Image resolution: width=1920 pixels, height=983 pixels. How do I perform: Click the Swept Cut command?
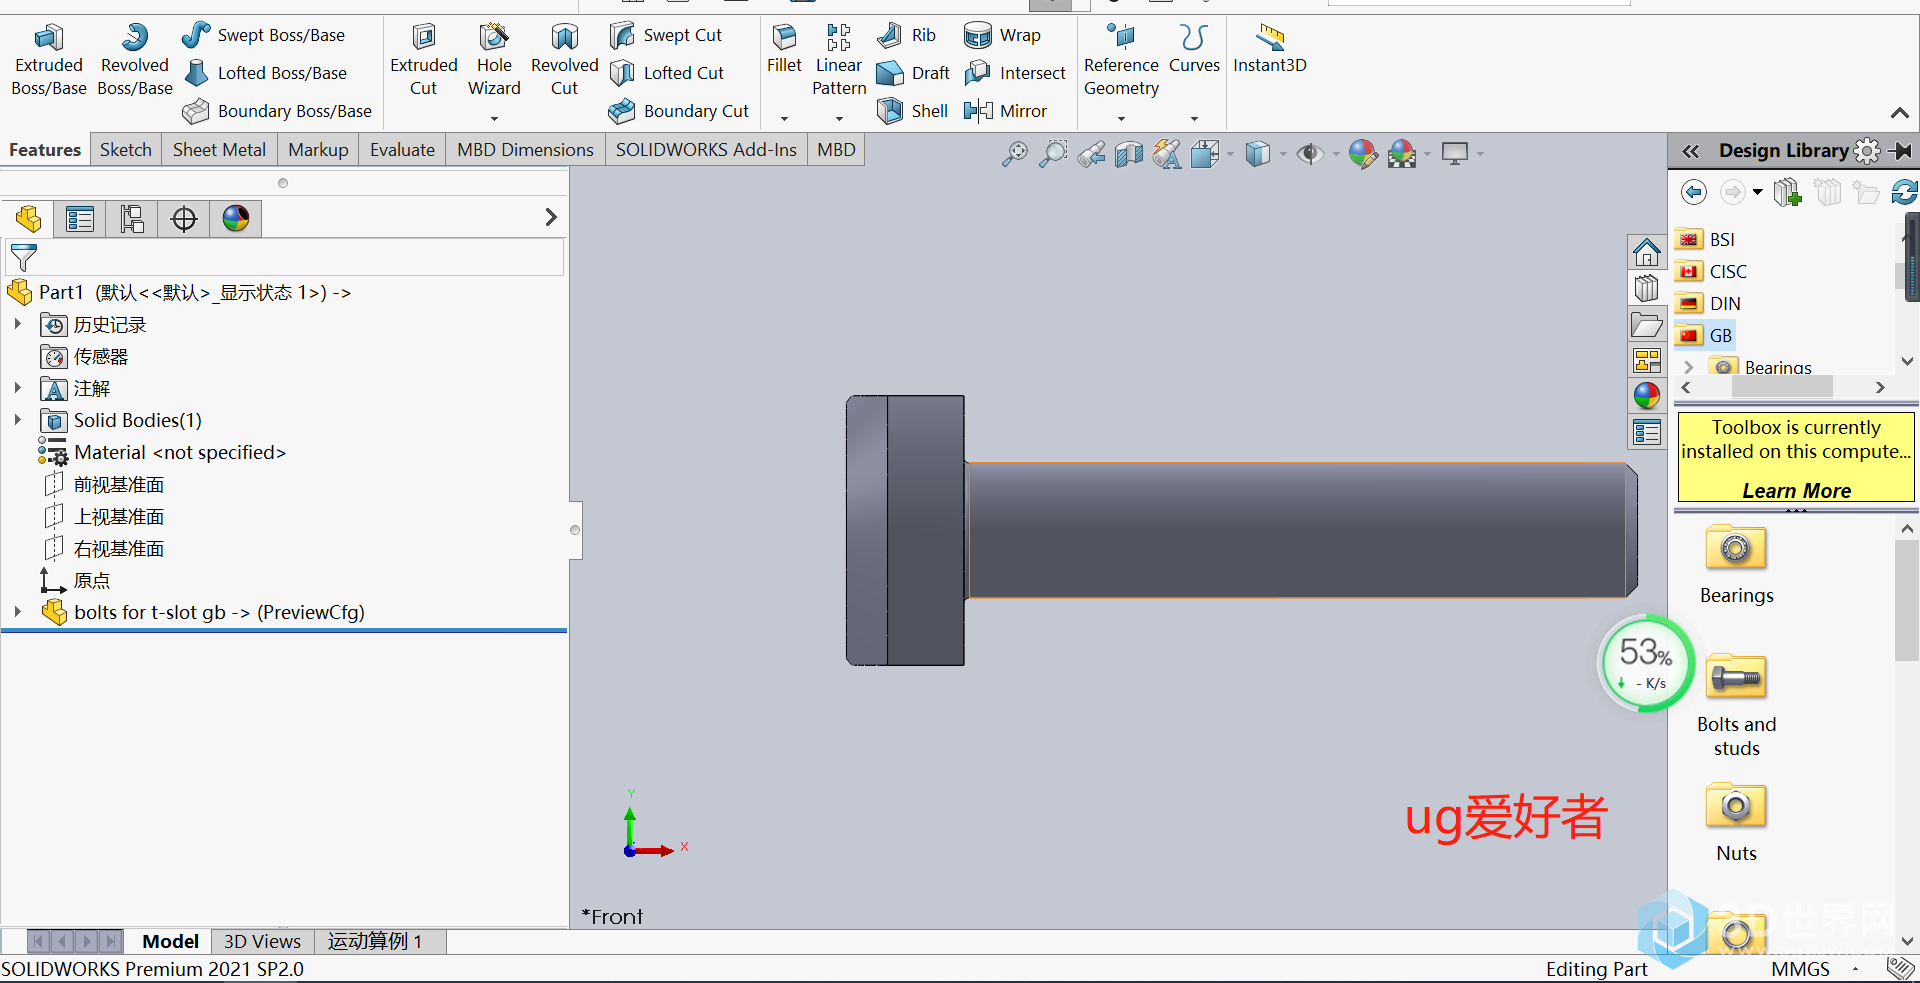pyautogui.click(x=666, y=35)
